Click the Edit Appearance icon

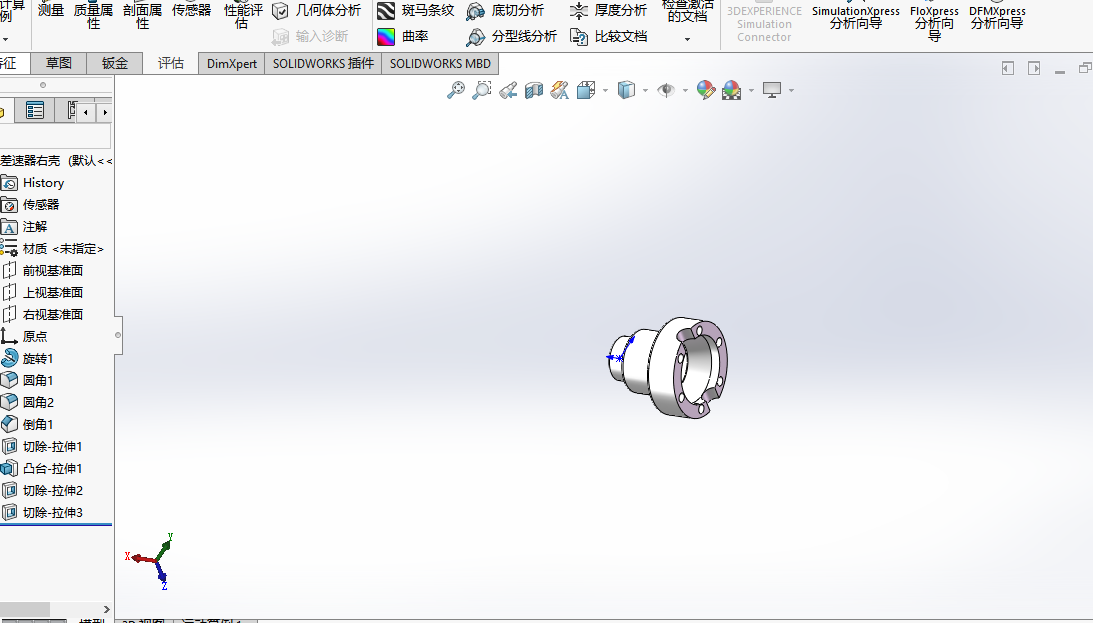click(x=705, y=90)
